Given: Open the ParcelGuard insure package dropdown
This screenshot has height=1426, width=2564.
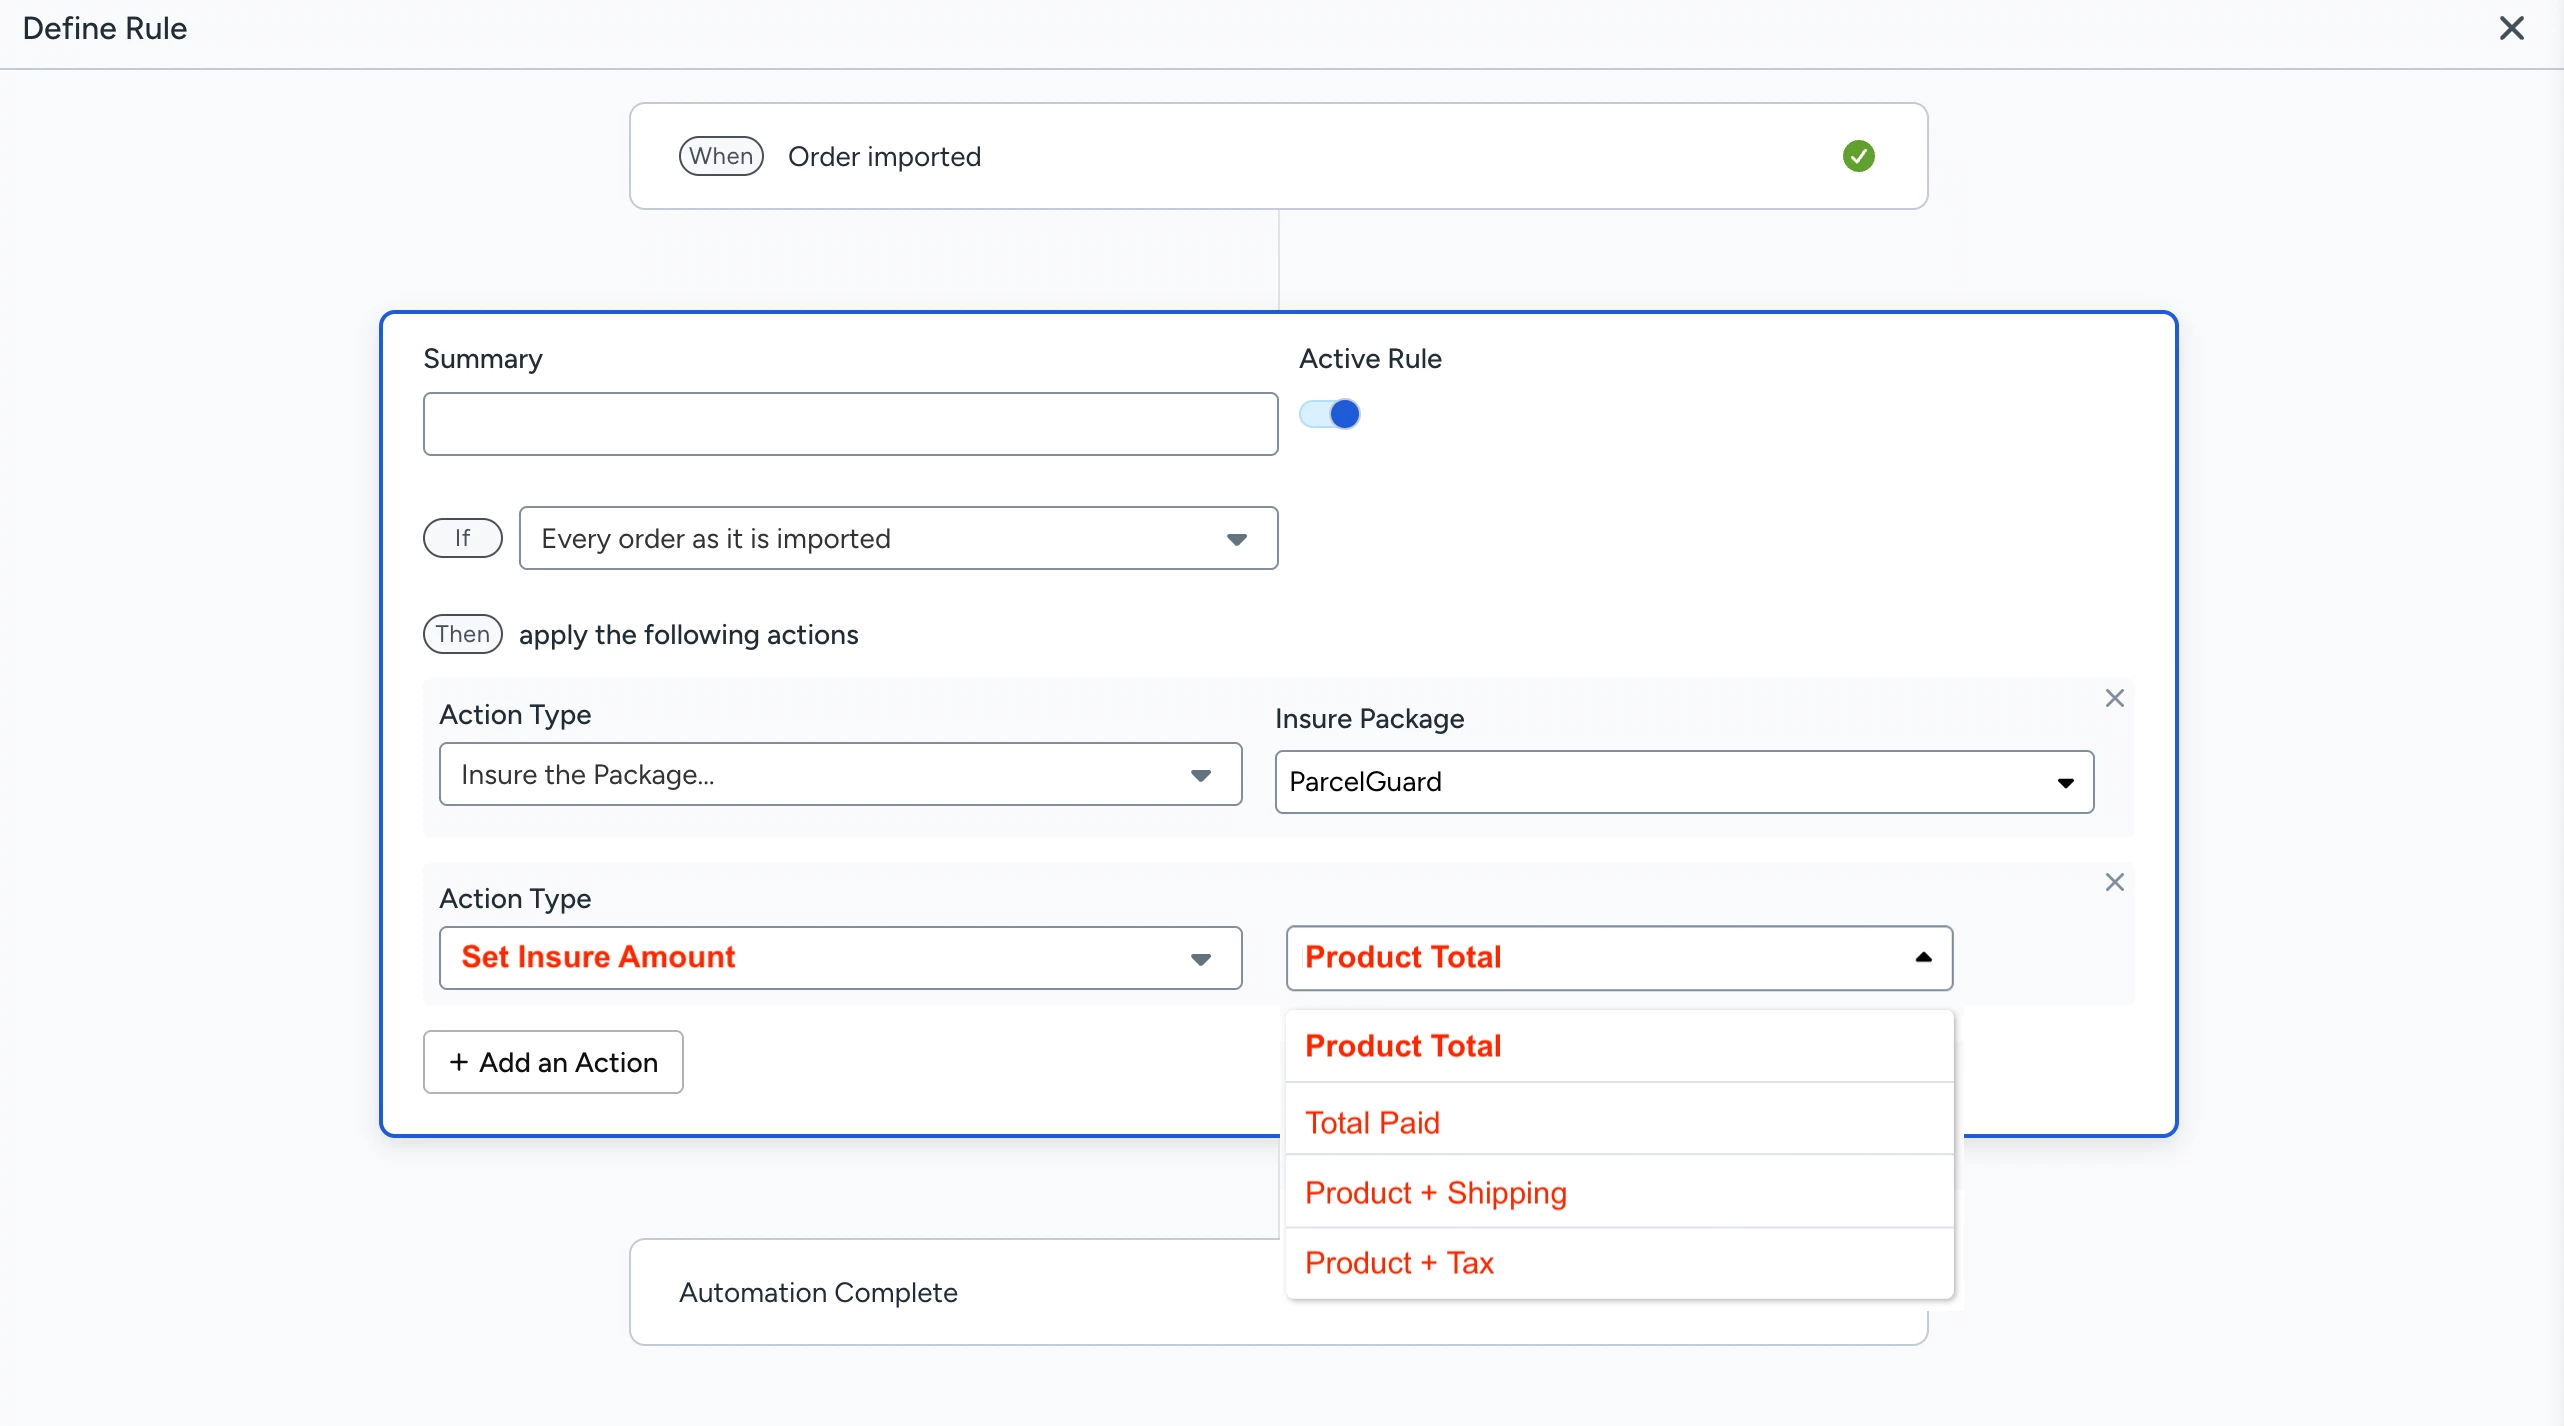Looking at the screenshot, I should point(1684,782).
